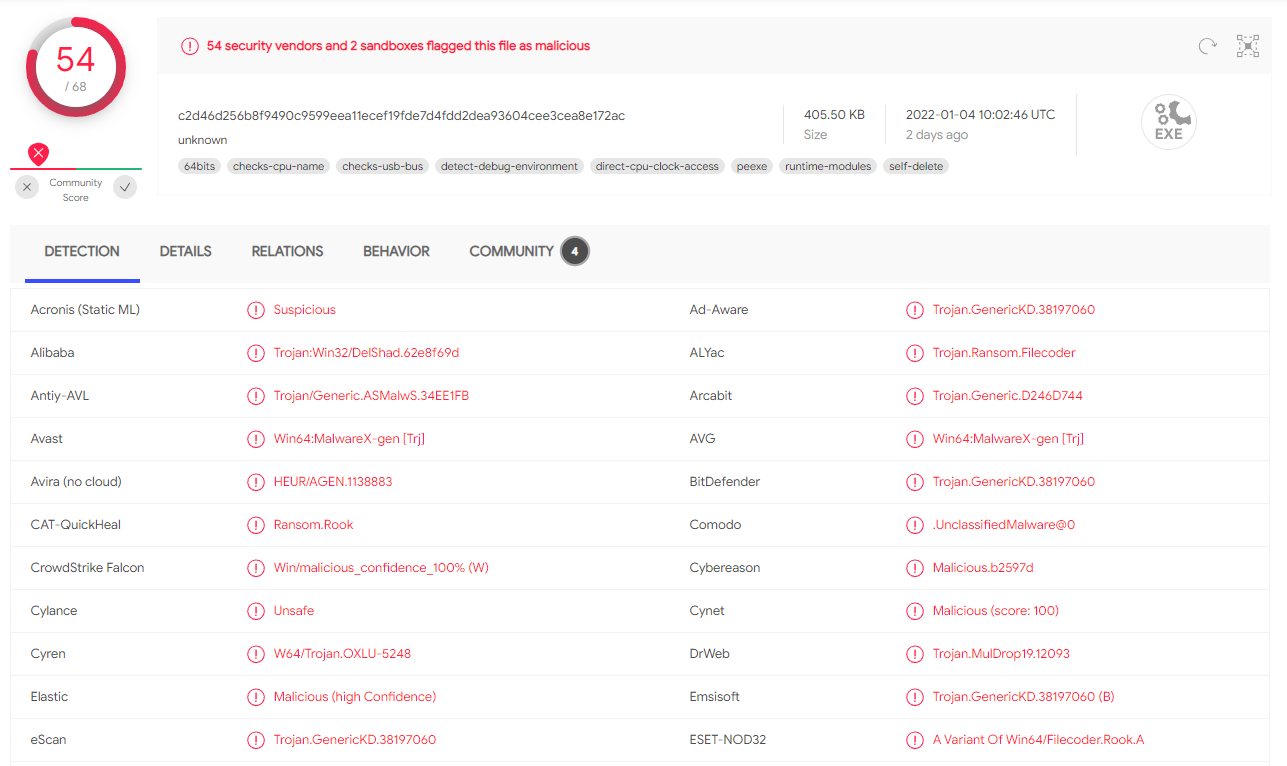Select the file SHA-256 hash text

click(401, 116)
